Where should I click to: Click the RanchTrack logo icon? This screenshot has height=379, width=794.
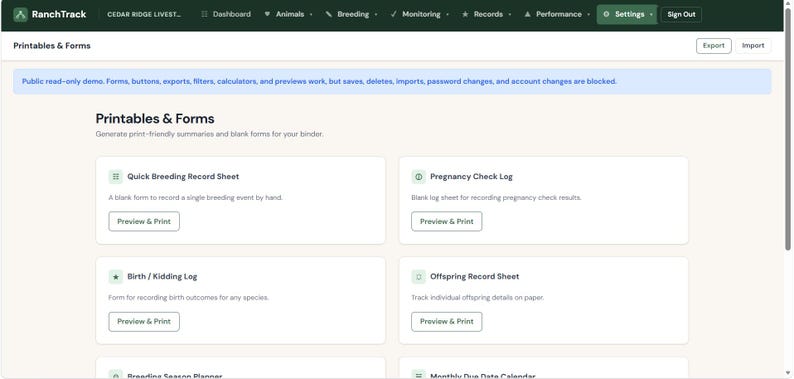pyautogui.click(x=20, y=14)
